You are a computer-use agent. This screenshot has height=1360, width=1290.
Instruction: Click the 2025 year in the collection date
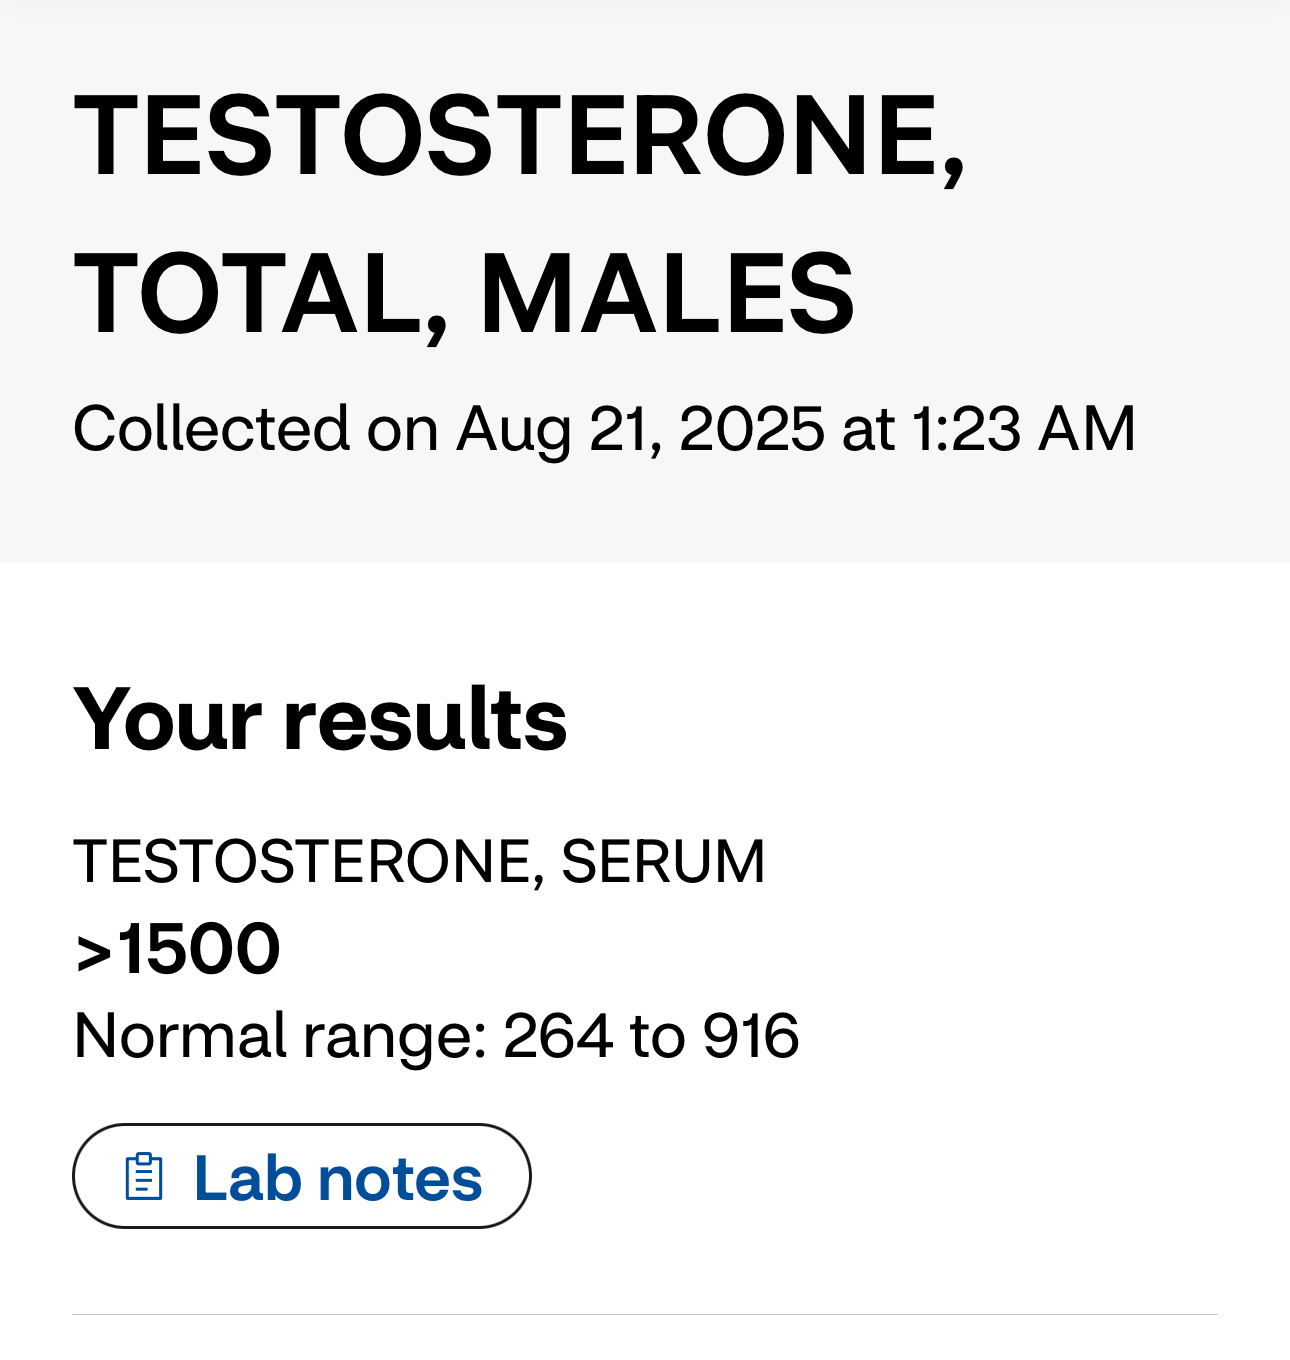click(x=752, y=429)
